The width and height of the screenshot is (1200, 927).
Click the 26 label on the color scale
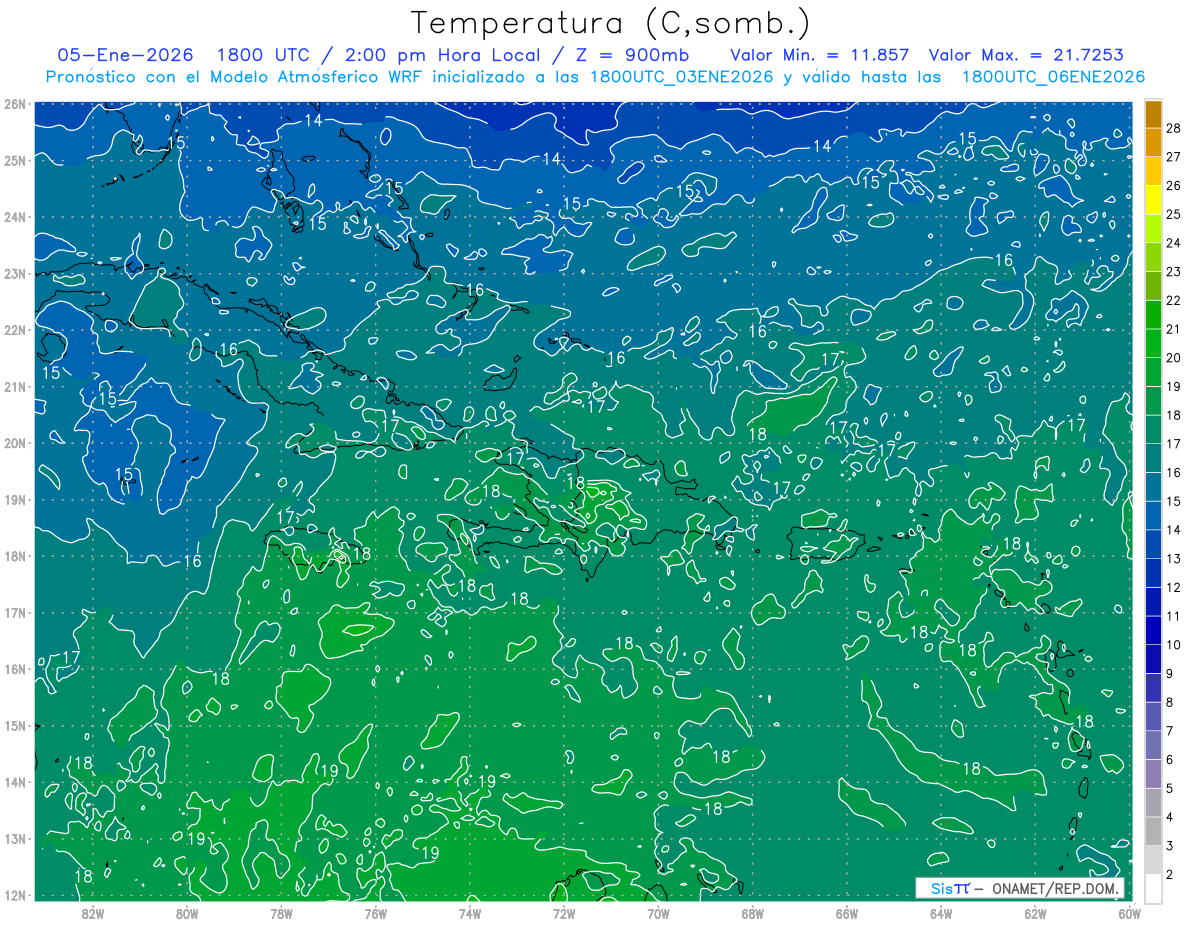(1174, 186)
